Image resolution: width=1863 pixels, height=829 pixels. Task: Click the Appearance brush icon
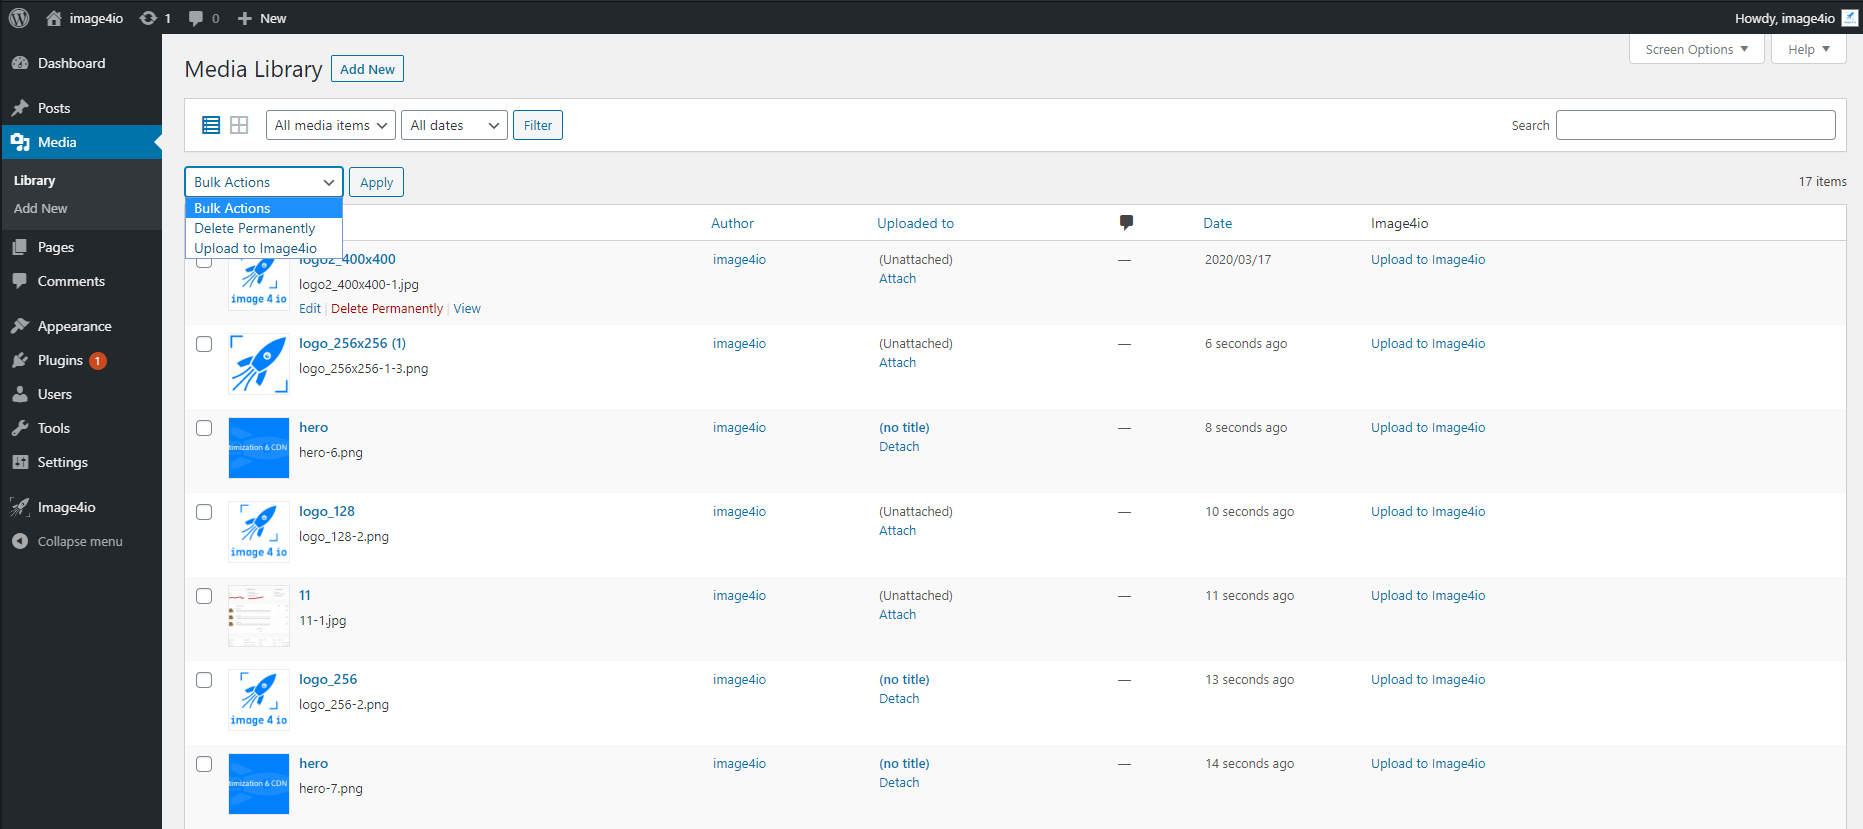click(x=20, y=326)
